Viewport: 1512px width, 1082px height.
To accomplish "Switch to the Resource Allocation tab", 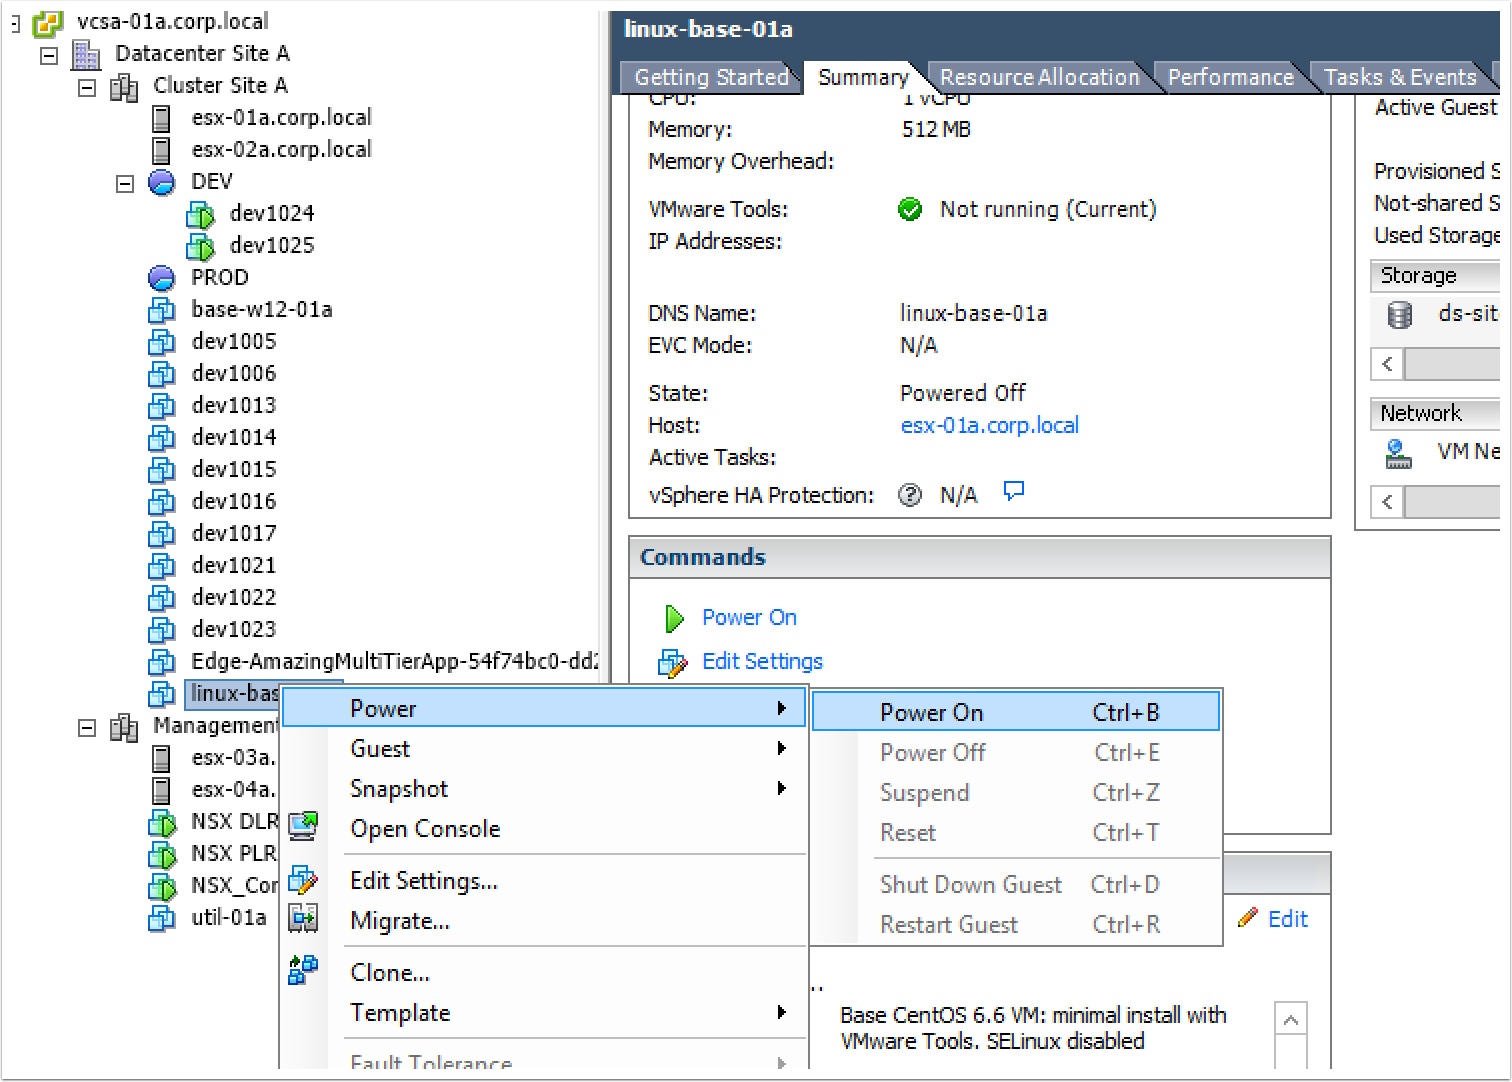I will [x=1039, y=77].
